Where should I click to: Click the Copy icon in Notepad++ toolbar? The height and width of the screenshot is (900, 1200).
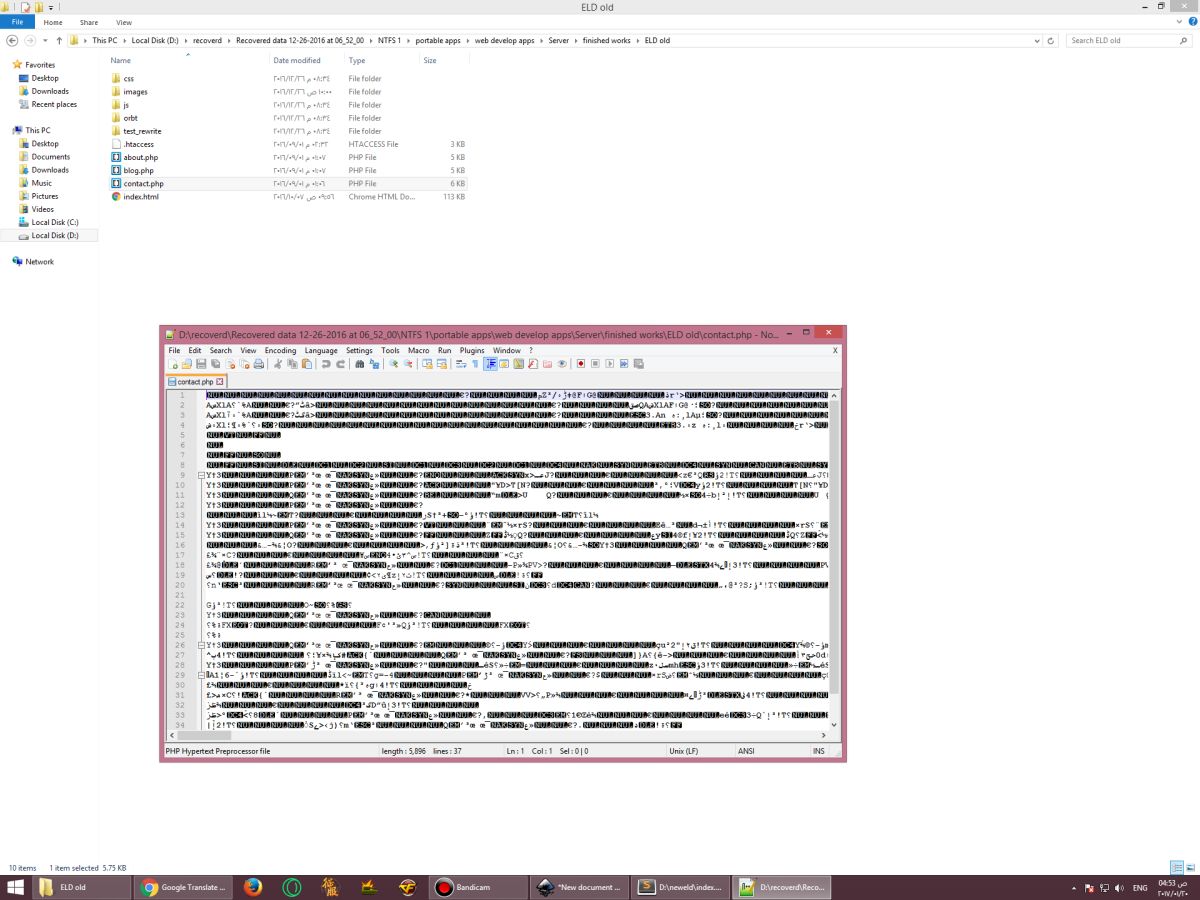pos(292,364)
